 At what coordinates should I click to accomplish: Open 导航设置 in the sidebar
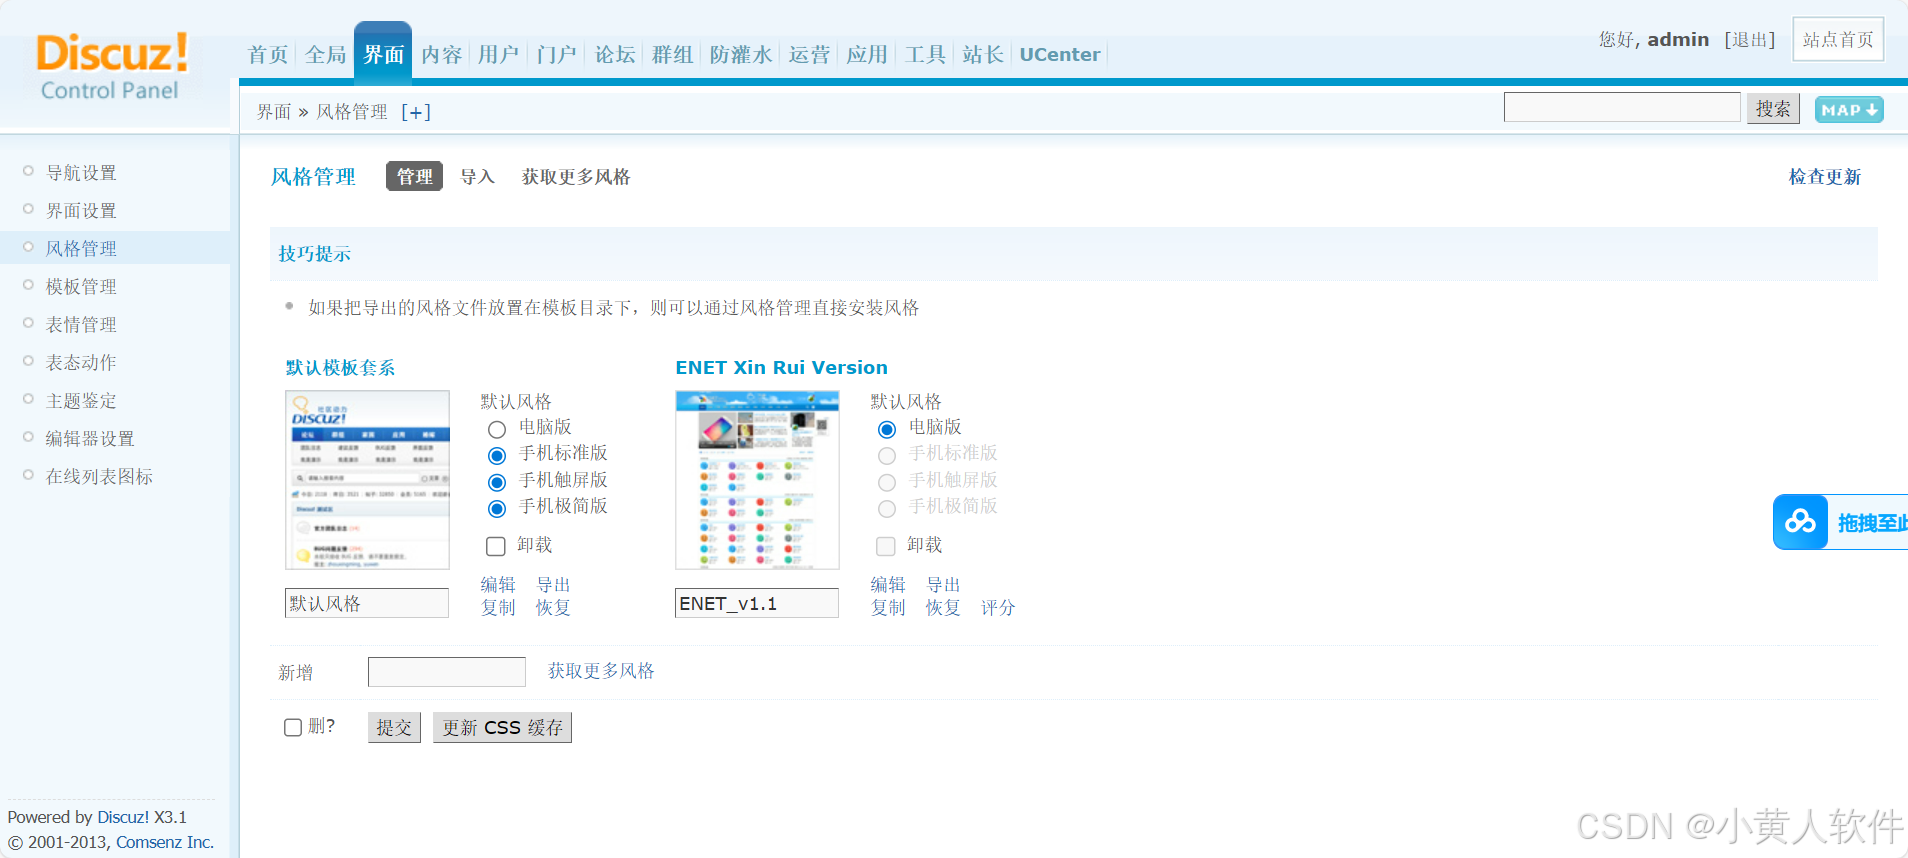81,173
